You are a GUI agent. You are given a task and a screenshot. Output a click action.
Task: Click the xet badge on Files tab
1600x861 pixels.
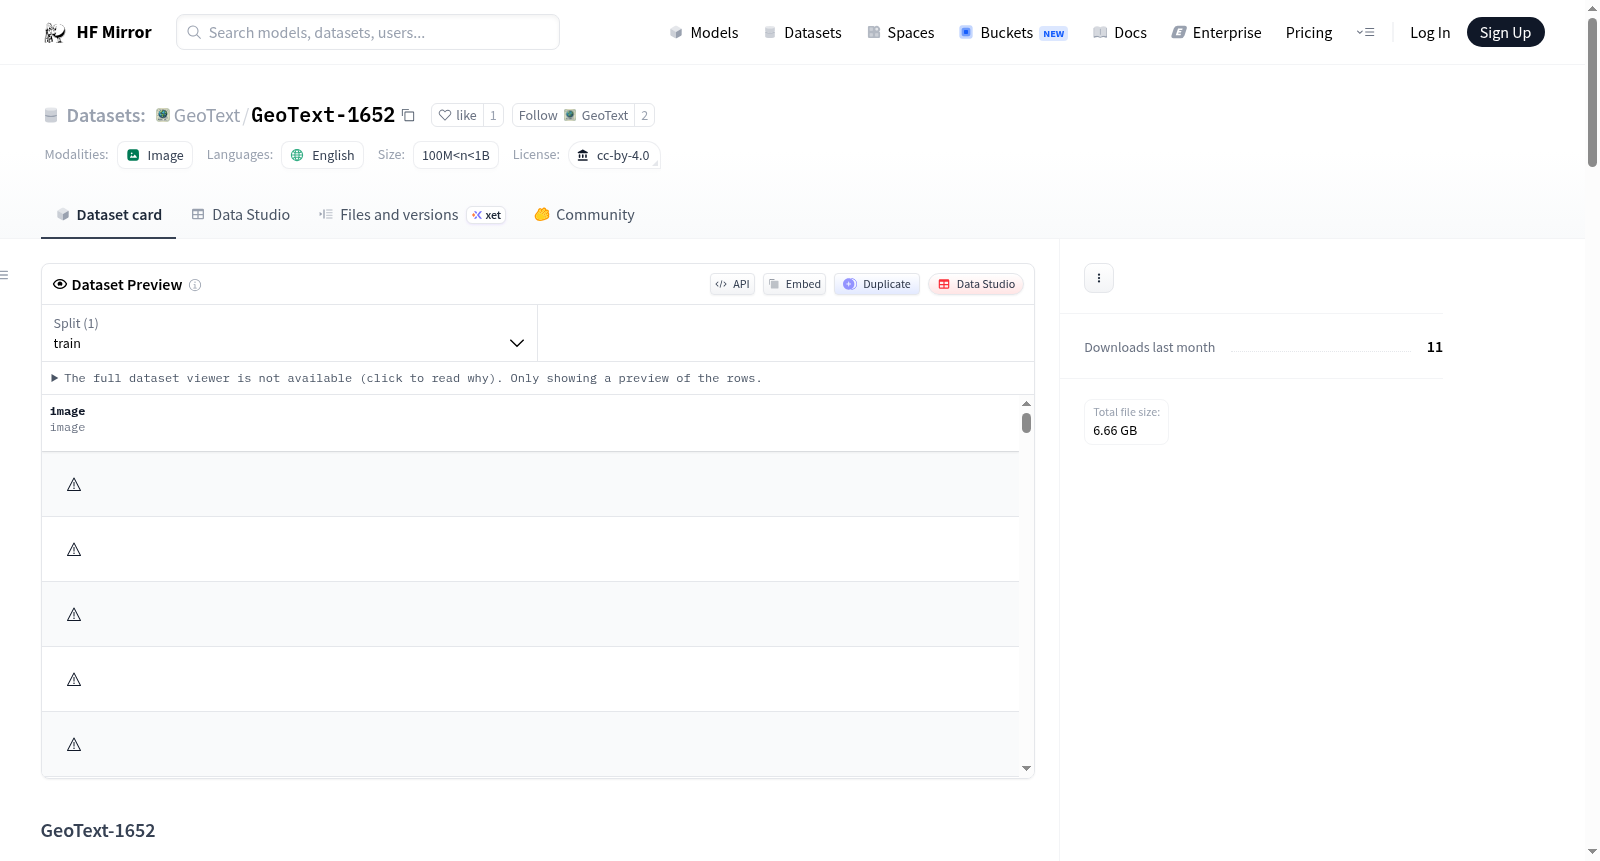[x=487, y=215]
